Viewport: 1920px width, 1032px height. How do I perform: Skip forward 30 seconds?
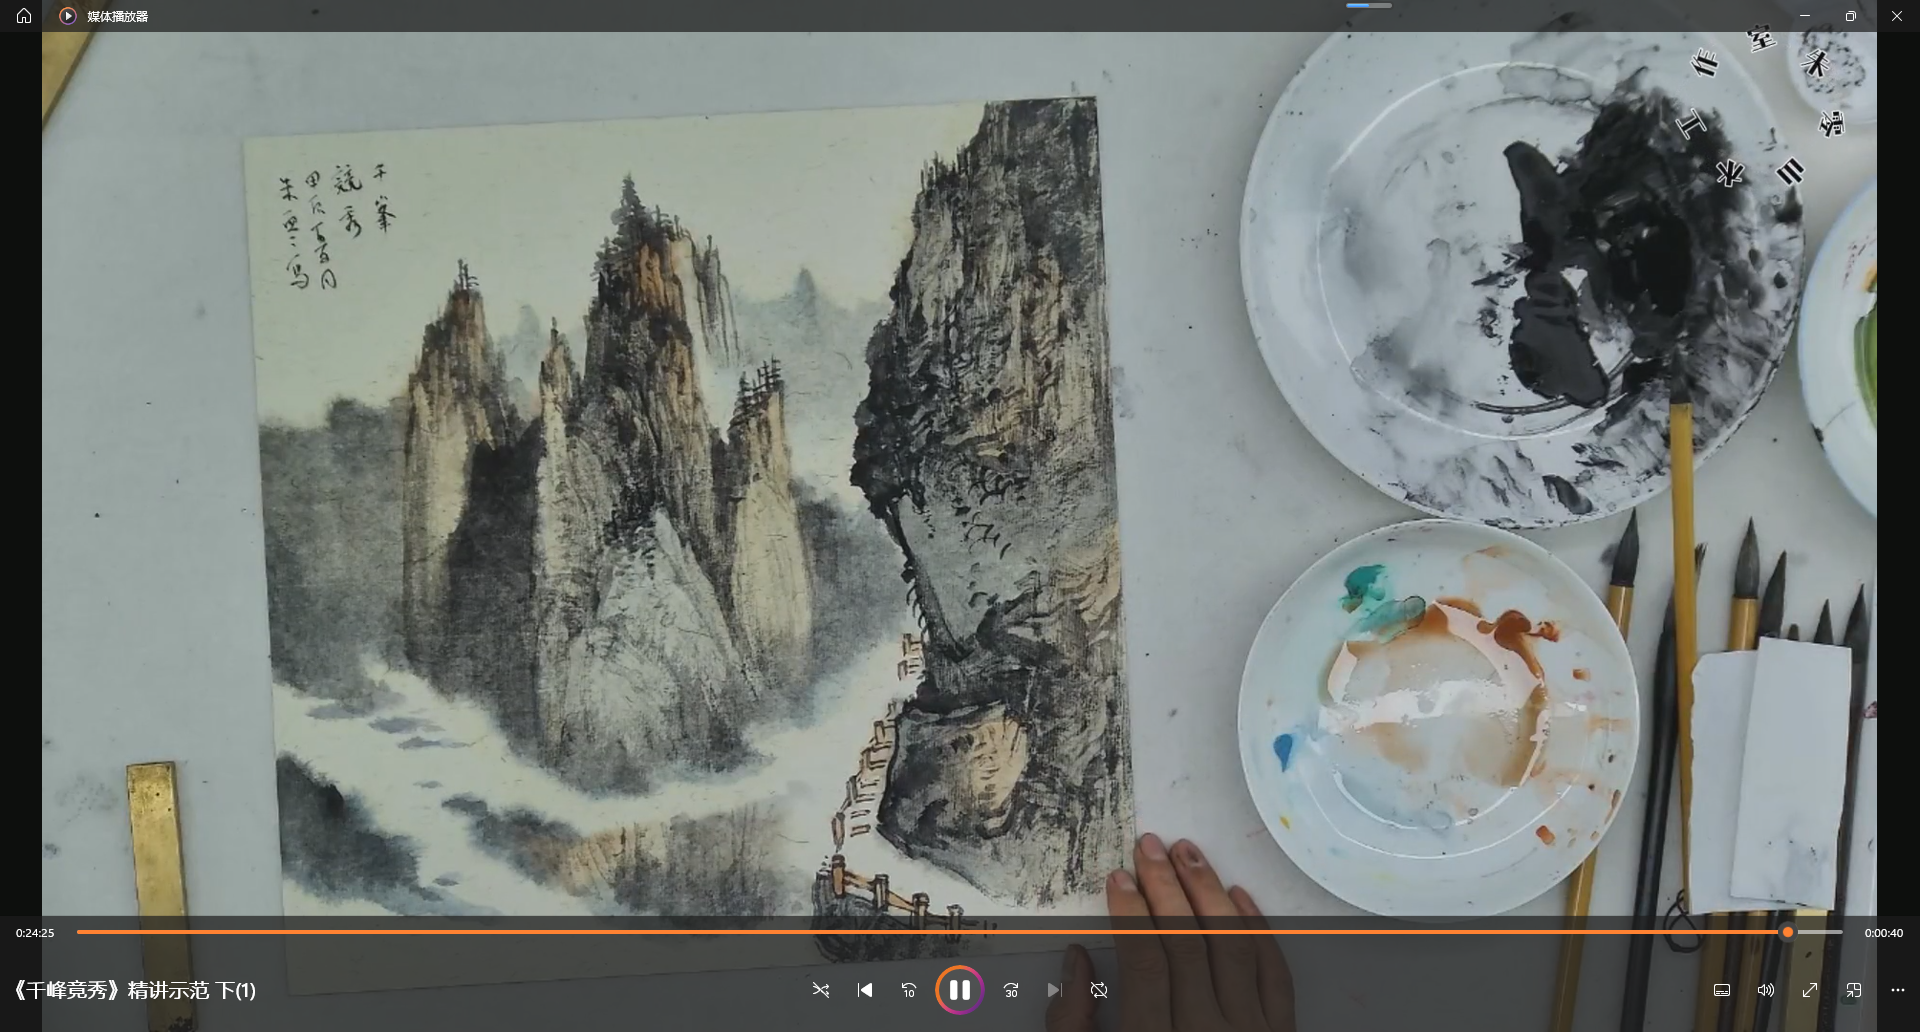click(x=1011, y=990)
